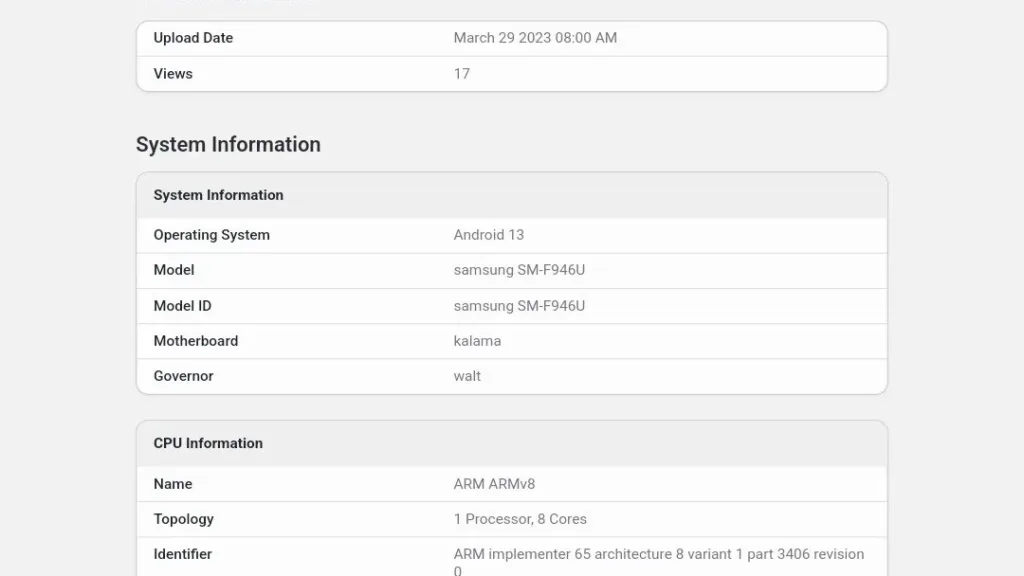The width and height of the screenshot is (1024, 576).
Task: Select the governor value "walt"
Action: [467, 376]
